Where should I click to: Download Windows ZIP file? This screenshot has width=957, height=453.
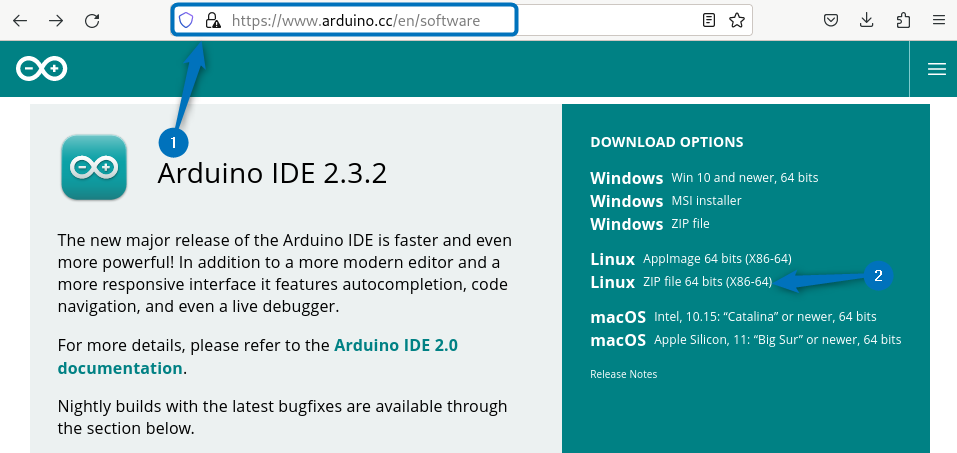[649, 224]
